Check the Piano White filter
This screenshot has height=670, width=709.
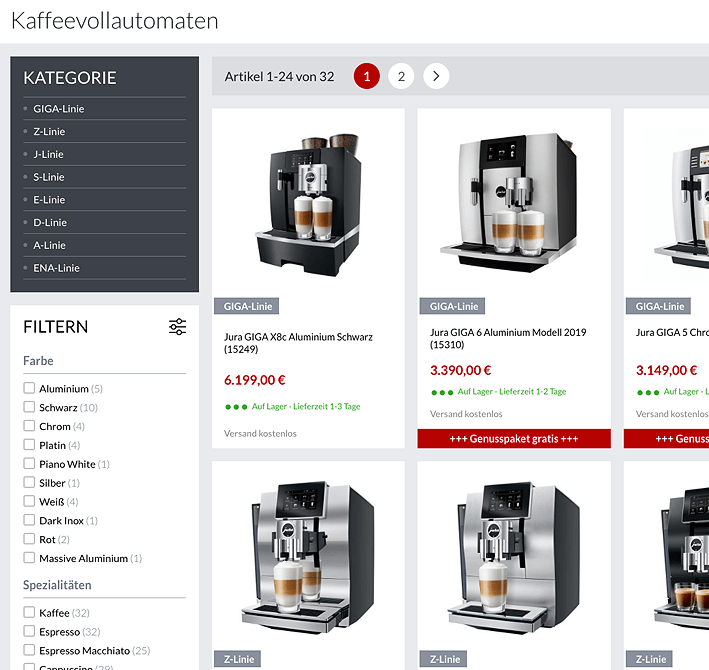[29, 464]
